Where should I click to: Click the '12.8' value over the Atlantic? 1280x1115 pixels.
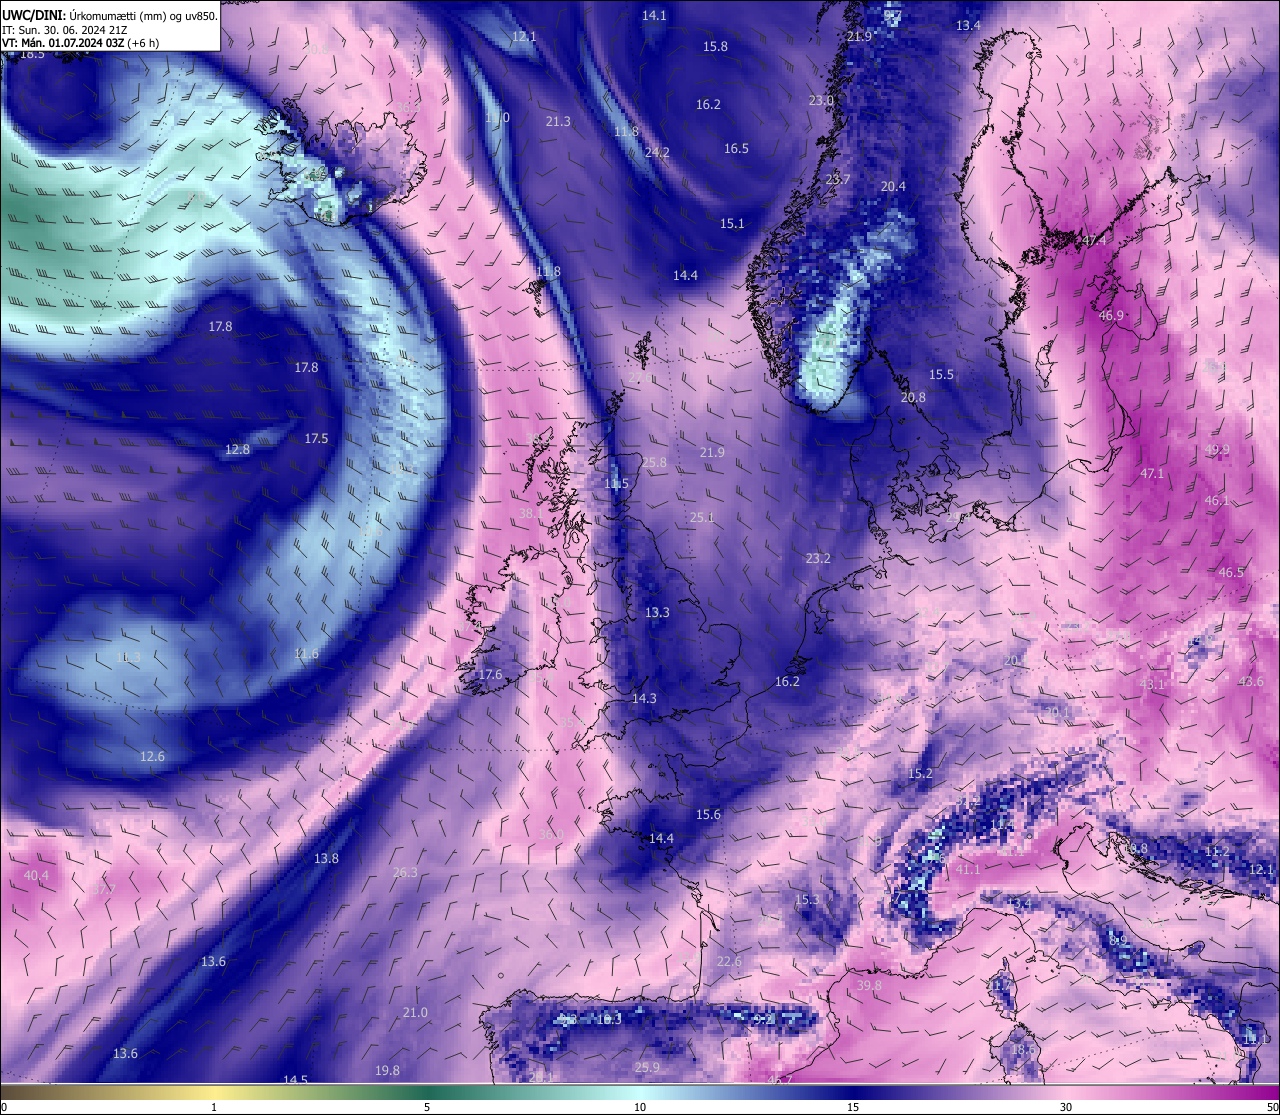237,449
